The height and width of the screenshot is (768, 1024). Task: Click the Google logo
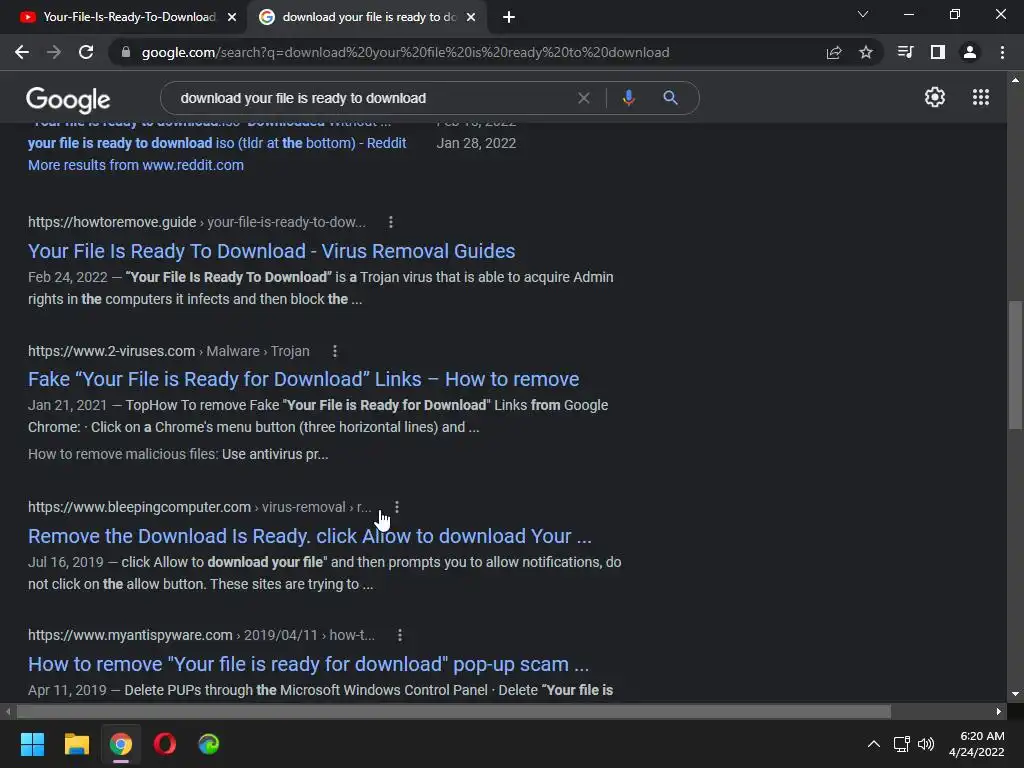tap(68, 99)
